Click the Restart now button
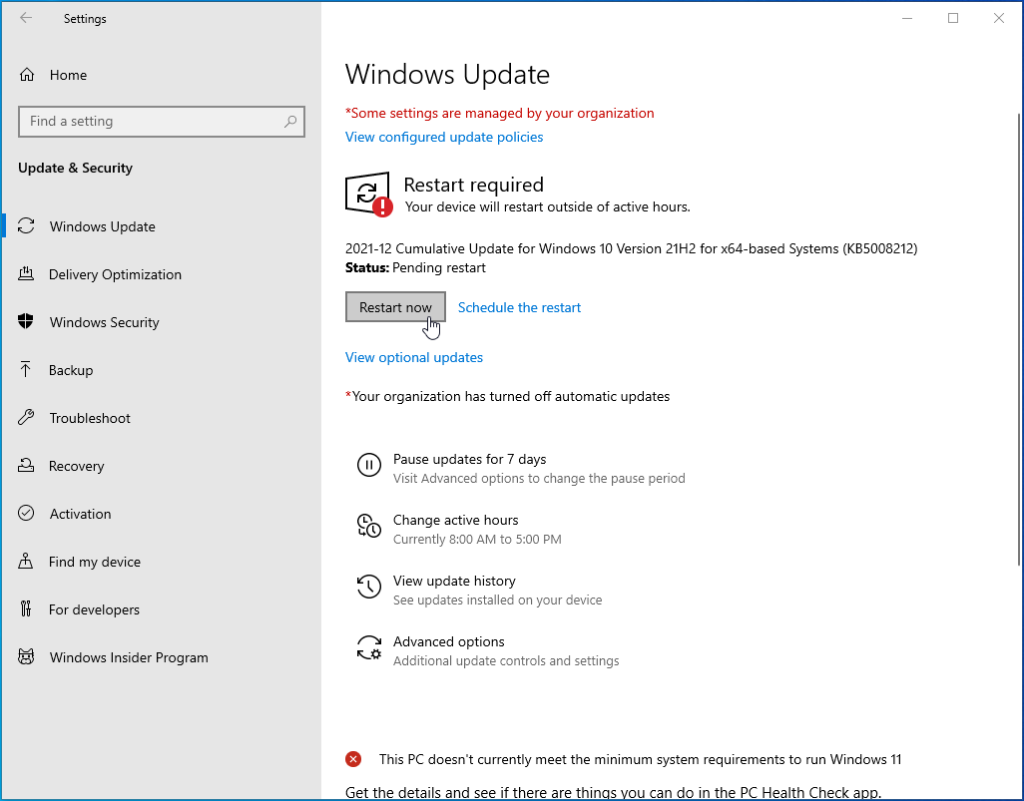1024x801 pixels. pos(395,307)
